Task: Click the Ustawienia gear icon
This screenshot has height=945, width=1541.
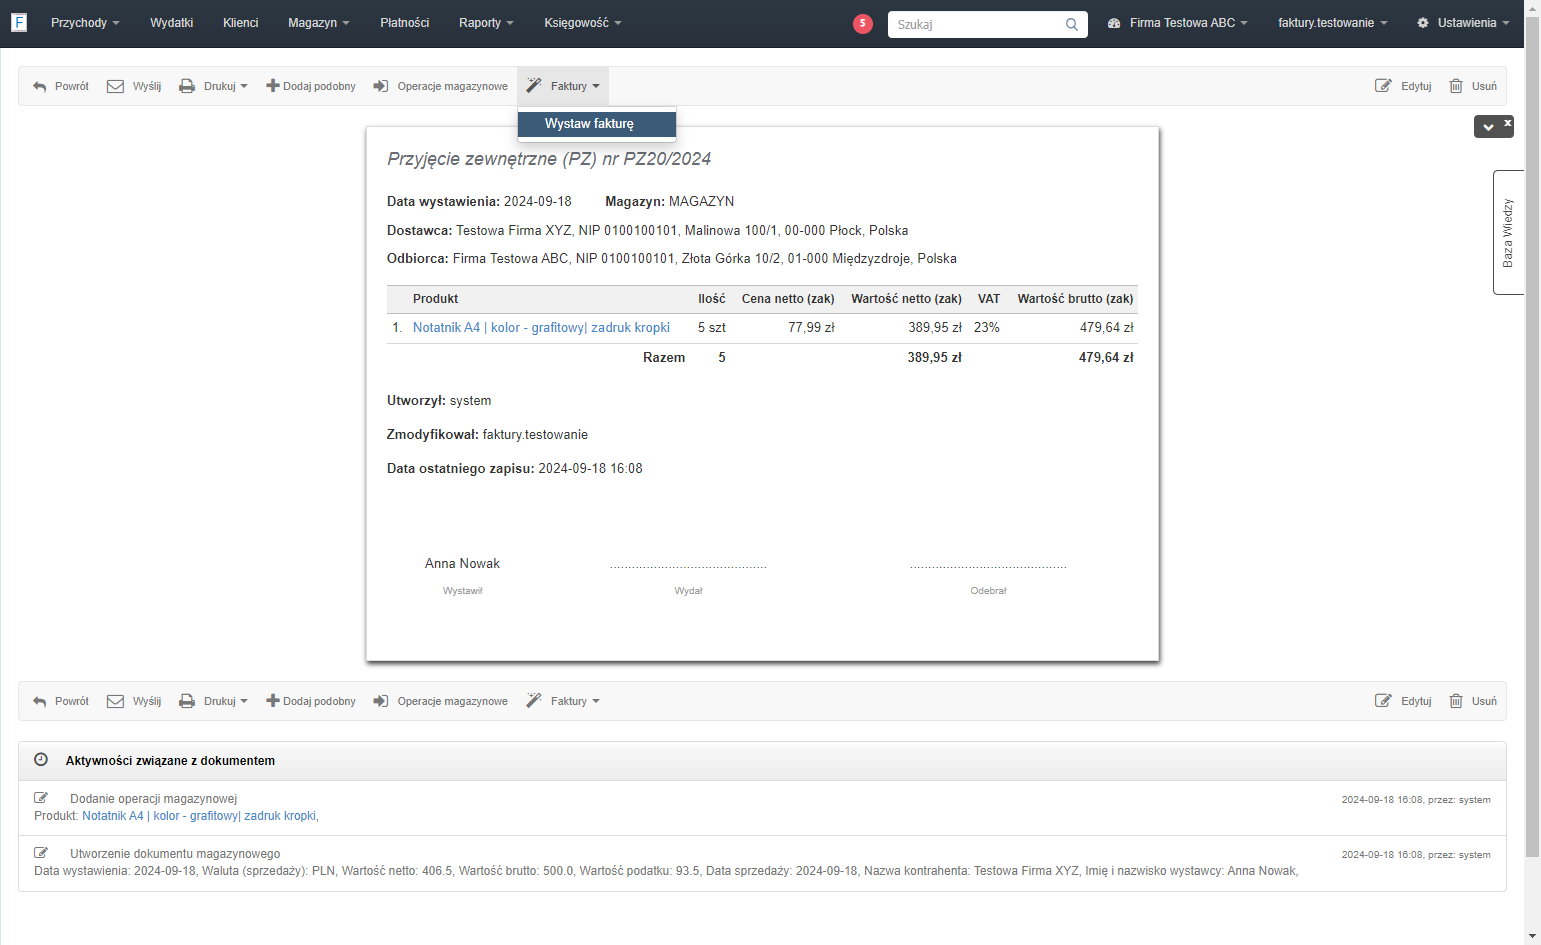Action: (x=1423, y=23)
